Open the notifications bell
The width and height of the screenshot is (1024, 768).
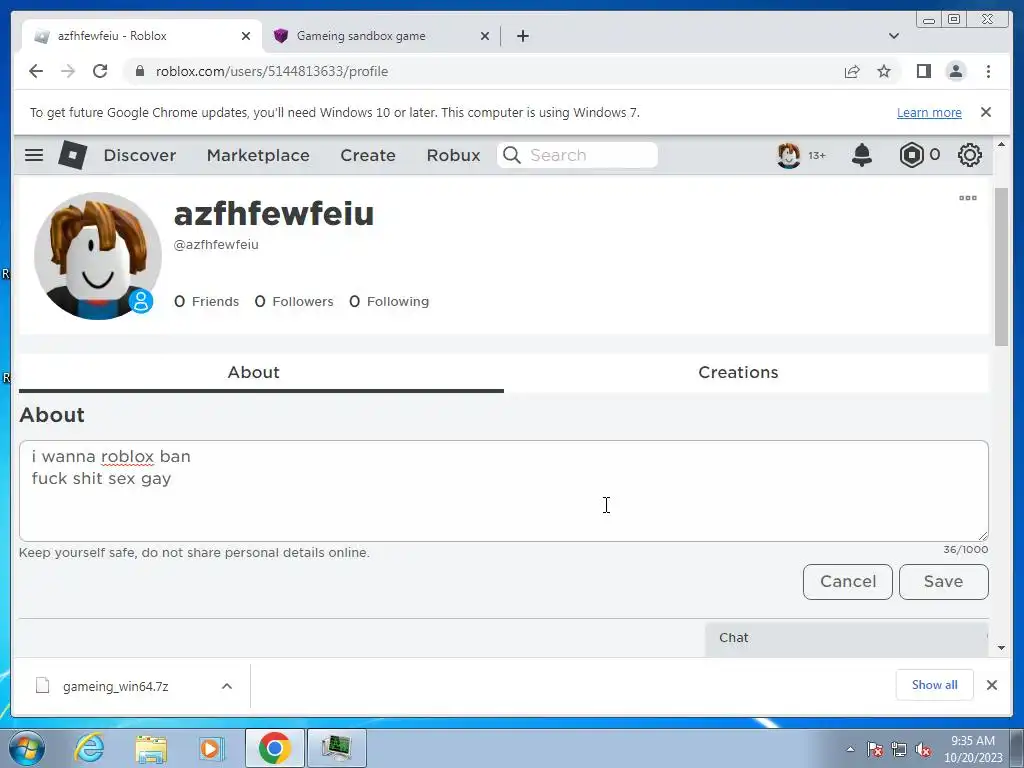(861, 155)
